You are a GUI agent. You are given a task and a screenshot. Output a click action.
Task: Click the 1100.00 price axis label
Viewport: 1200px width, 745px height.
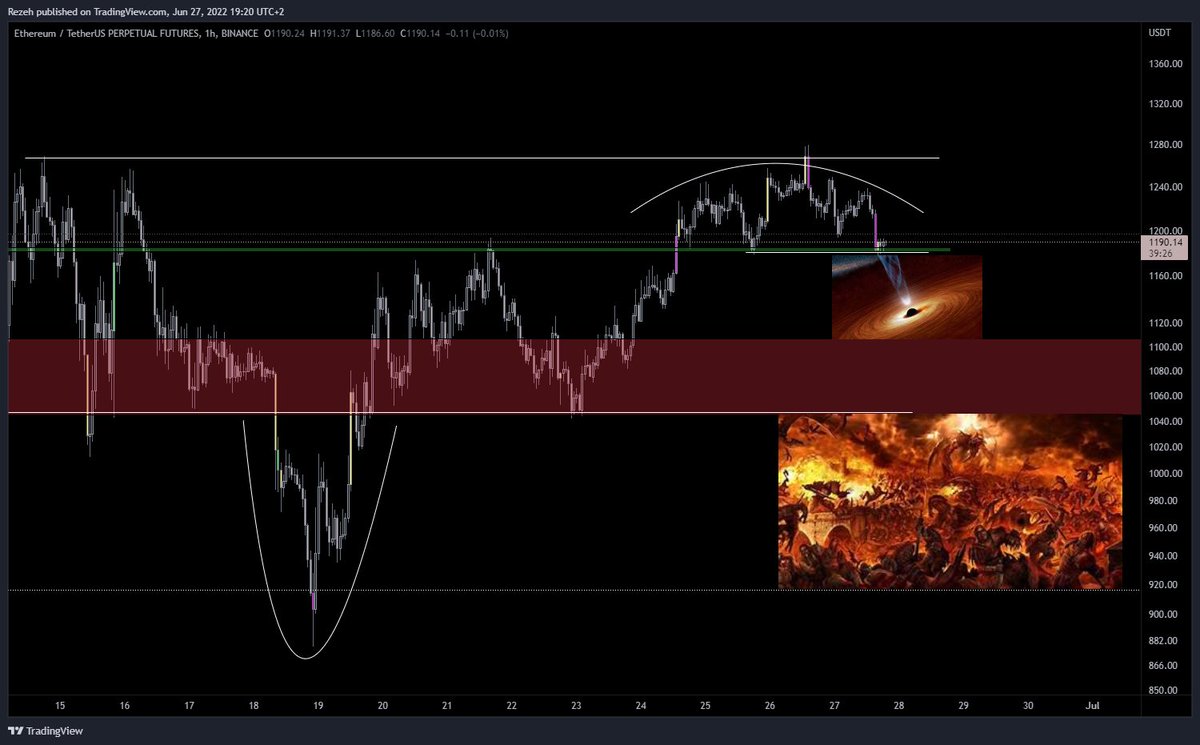(x=1166, y=347)
